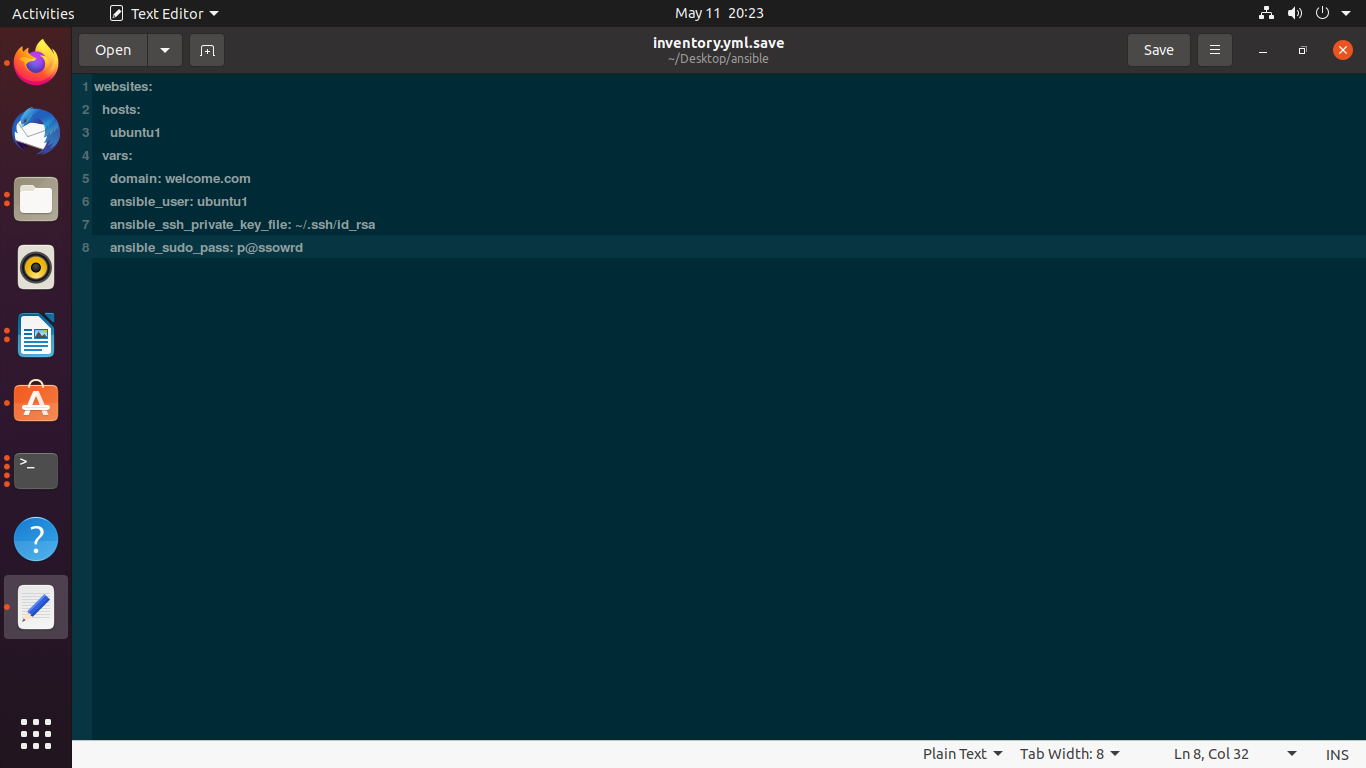Launch the Terminal from the dock

coord(35,470)
